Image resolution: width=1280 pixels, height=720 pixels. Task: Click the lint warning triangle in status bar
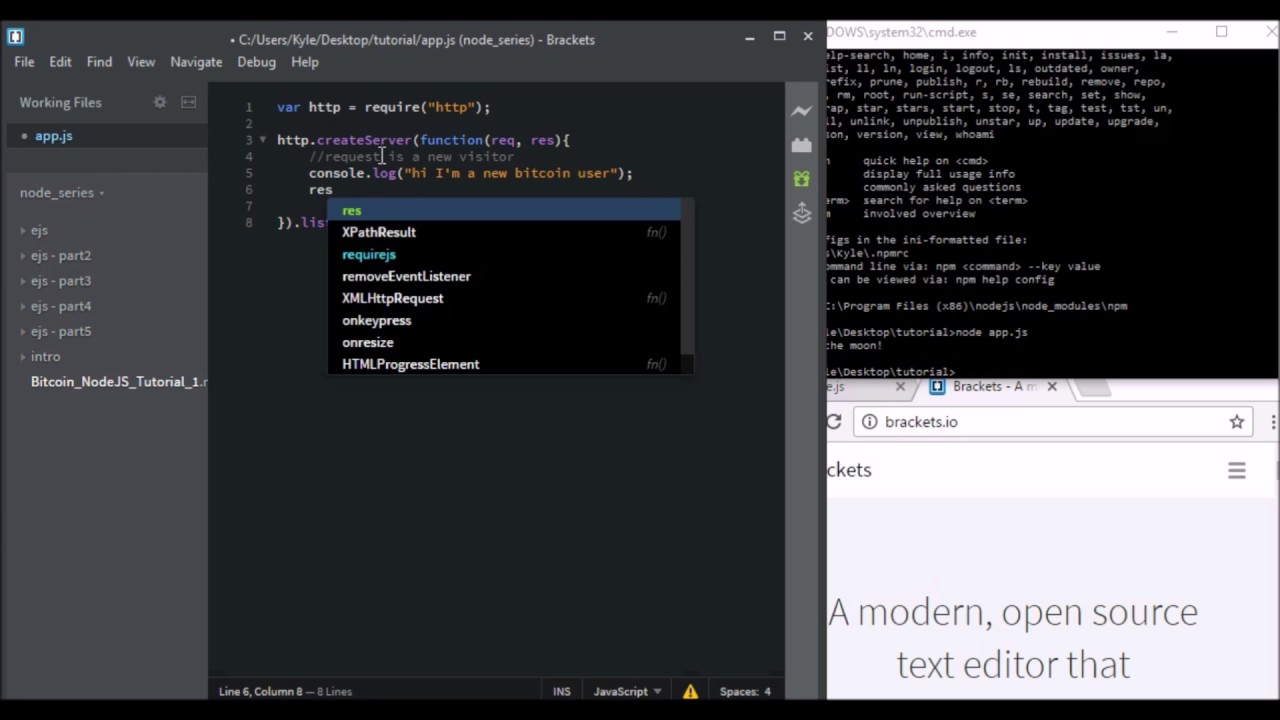tap(690, 691)
